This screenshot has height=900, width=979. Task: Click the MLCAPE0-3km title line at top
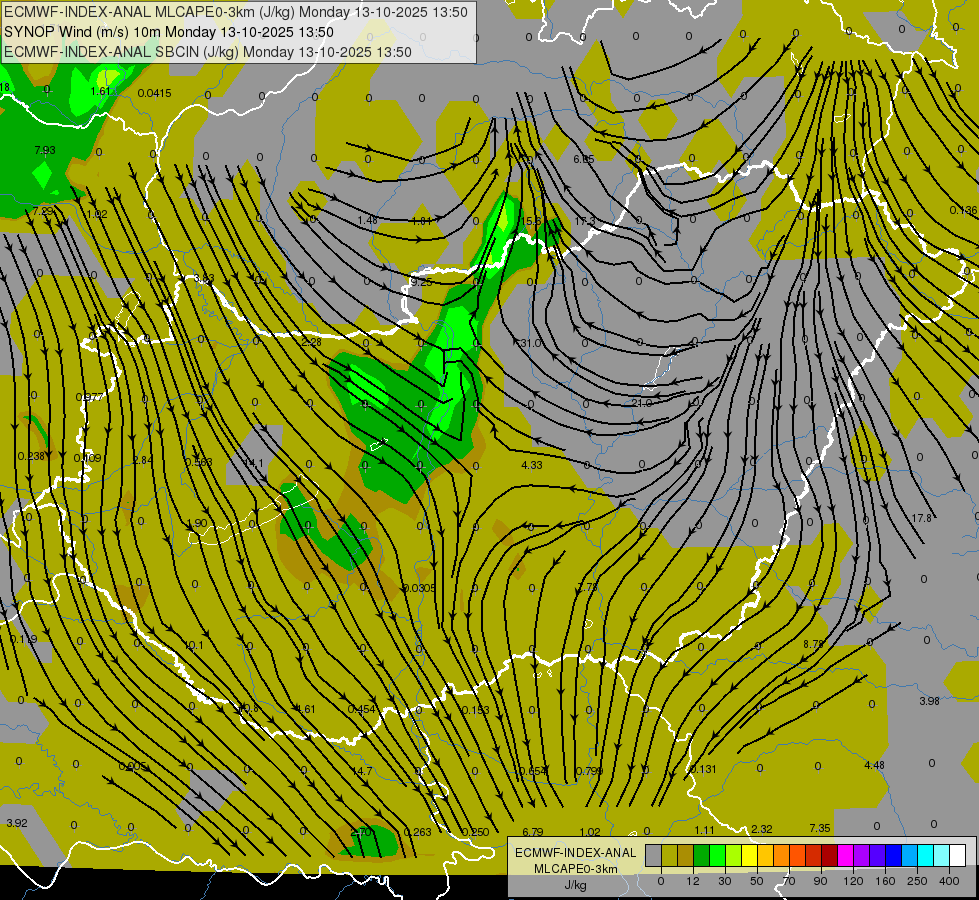click(236, 12)
